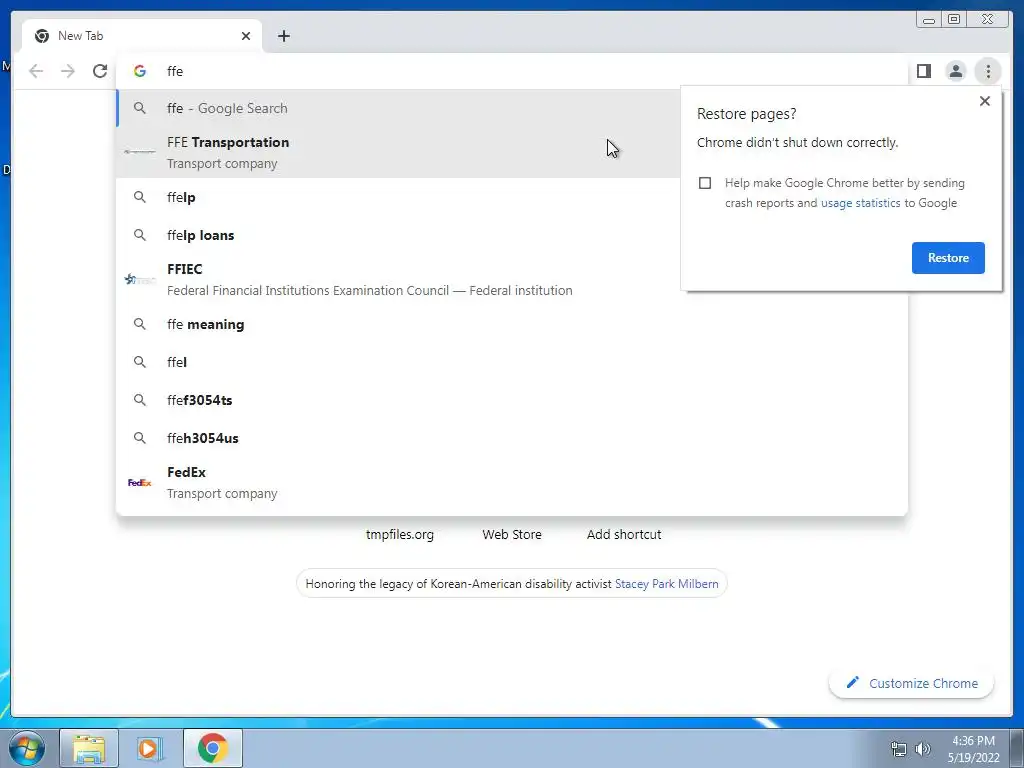Dismiss the Restore pages popup
1024x768 pixels.
point(985,101)
